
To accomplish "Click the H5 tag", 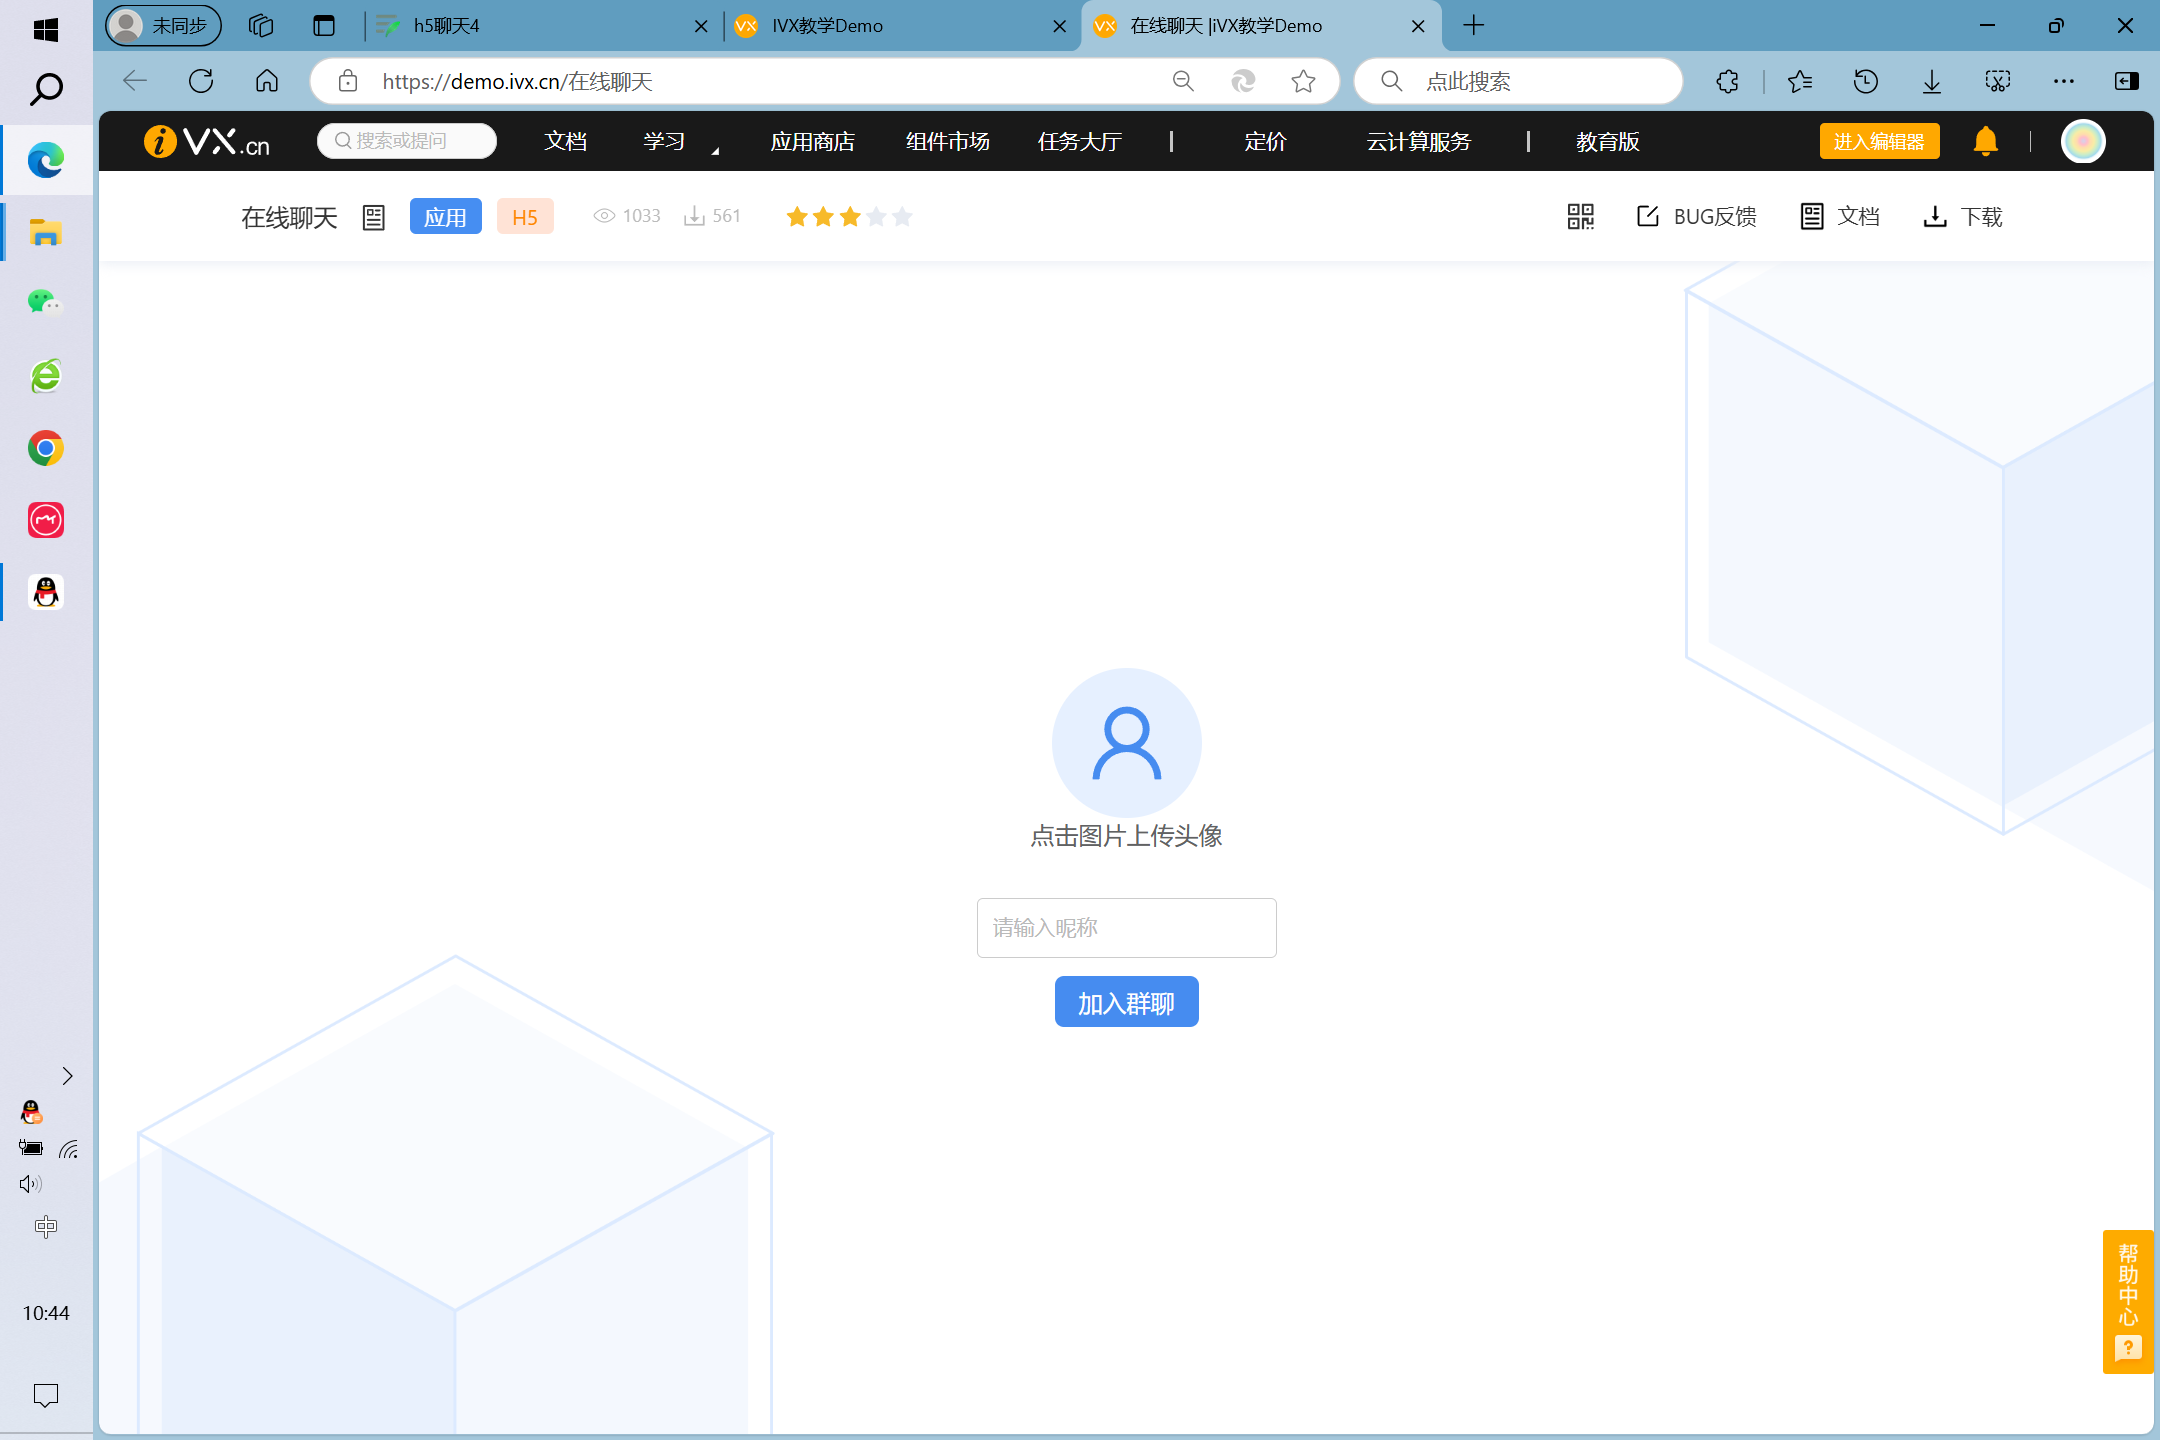I will point(525,216).
